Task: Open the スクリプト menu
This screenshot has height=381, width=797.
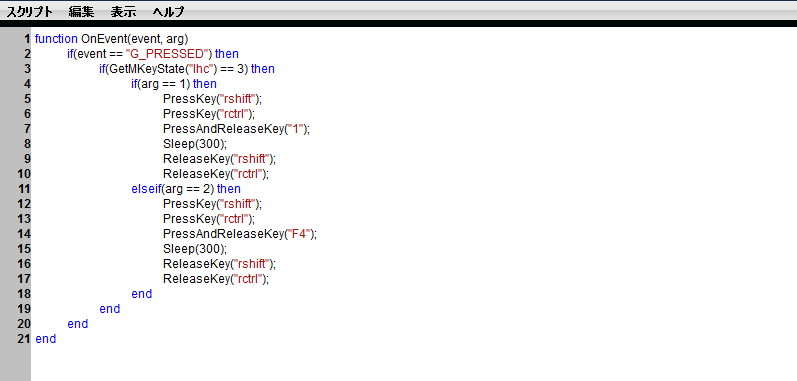Action: (29, 12)
